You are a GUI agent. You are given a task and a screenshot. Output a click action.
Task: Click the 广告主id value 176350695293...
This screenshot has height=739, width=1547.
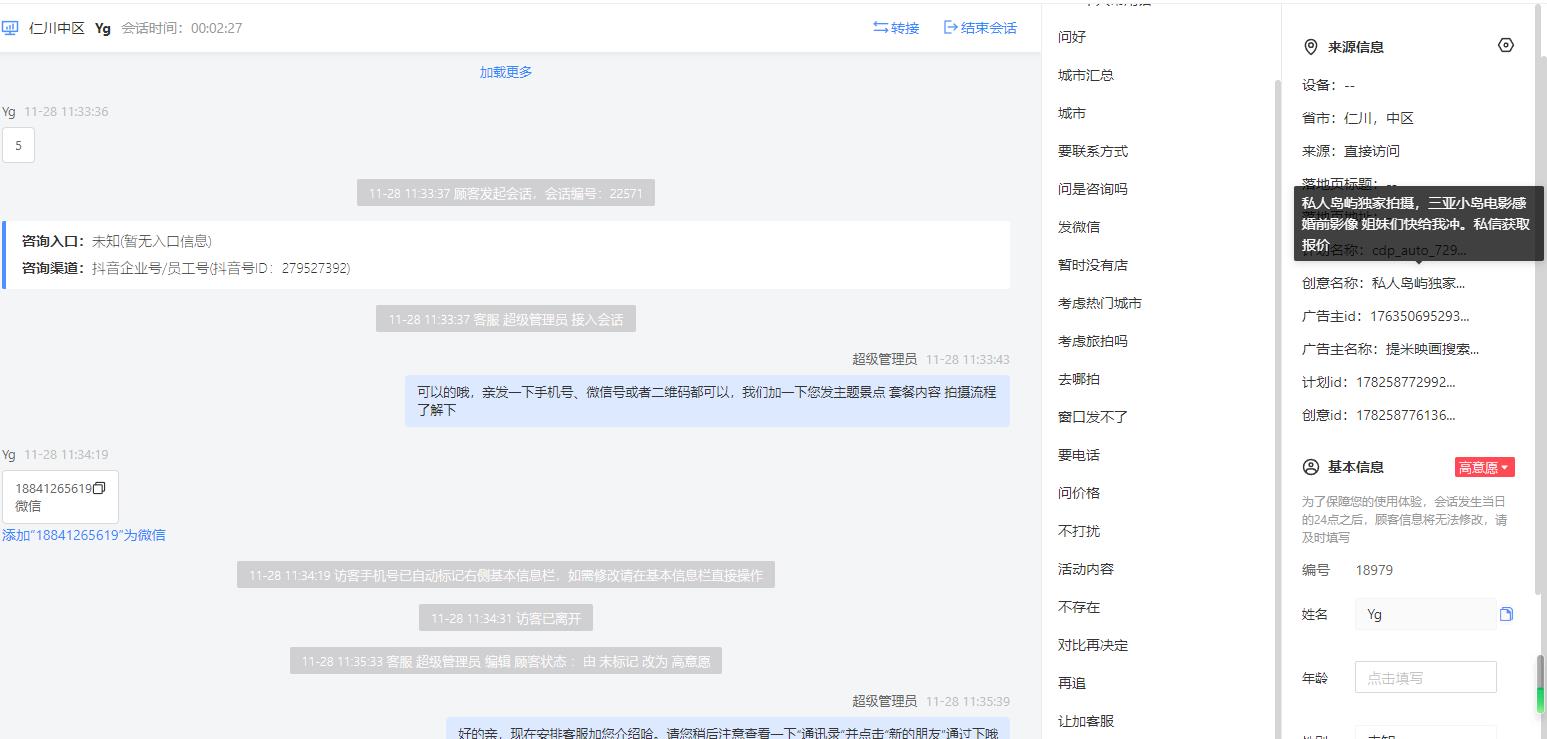1420,316
